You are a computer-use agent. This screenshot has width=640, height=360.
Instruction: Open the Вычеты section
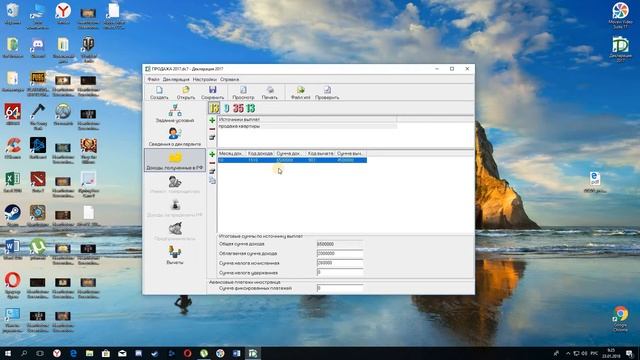click(175, 255)
